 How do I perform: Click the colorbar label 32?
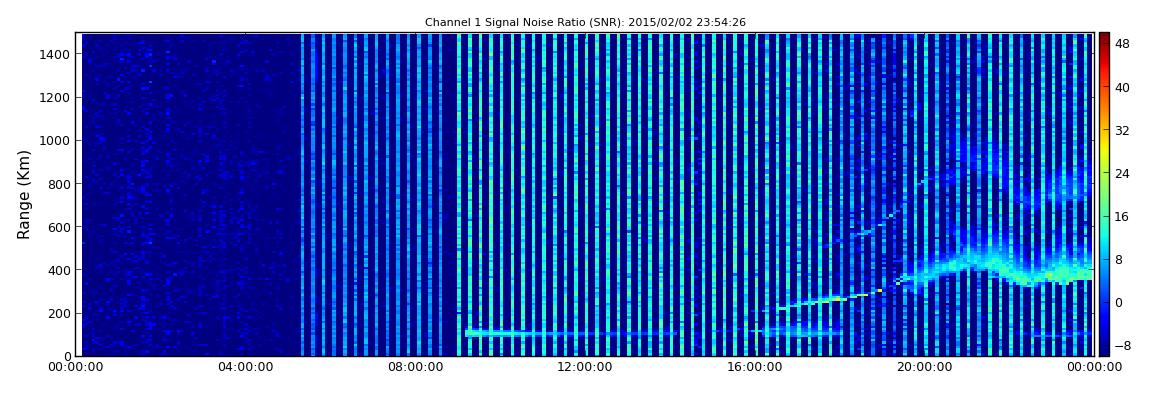(1123, 131)
